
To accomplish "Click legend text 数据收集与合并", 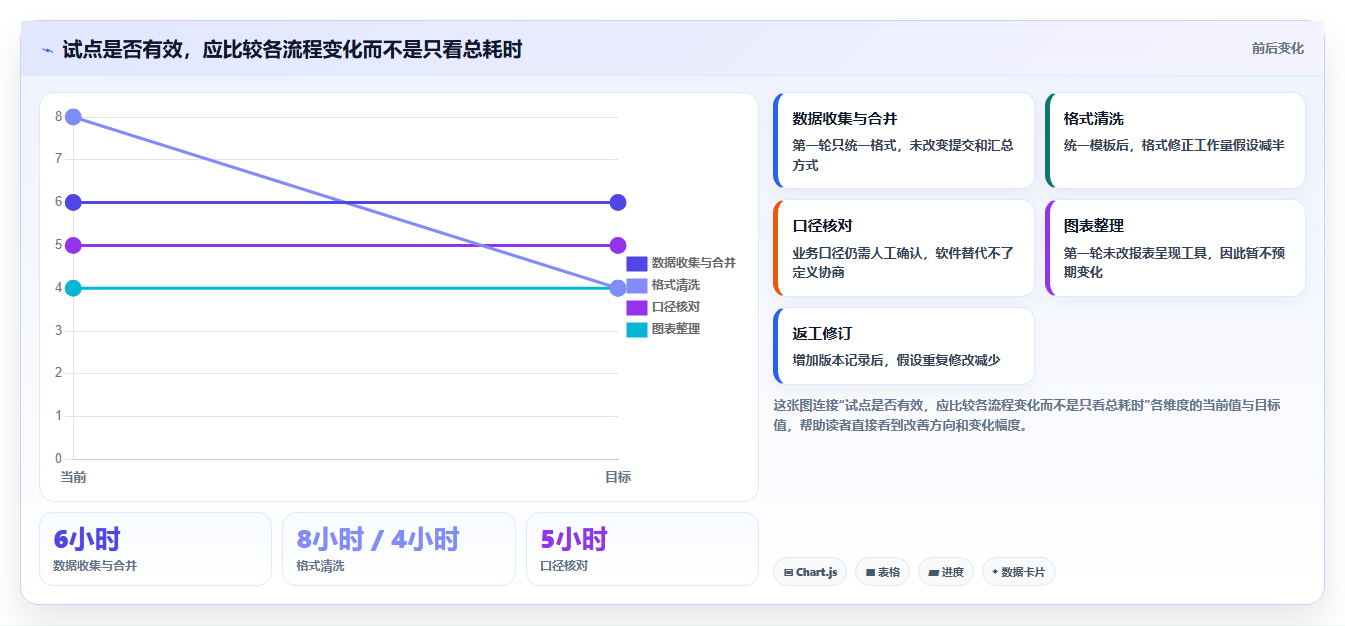I will point(693,263).
